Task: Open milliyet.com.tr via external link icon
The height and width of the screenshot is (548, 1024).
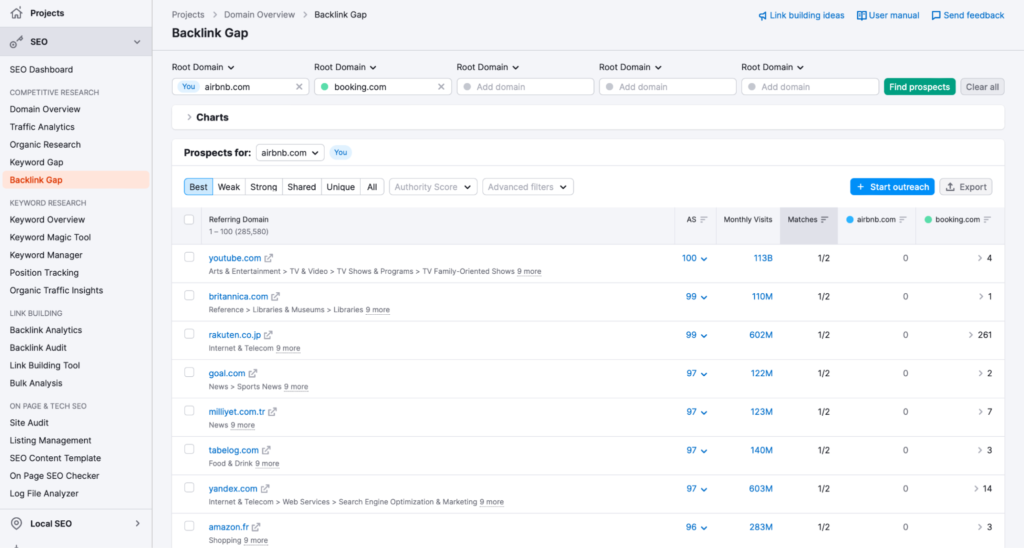Action: point(272,412)
